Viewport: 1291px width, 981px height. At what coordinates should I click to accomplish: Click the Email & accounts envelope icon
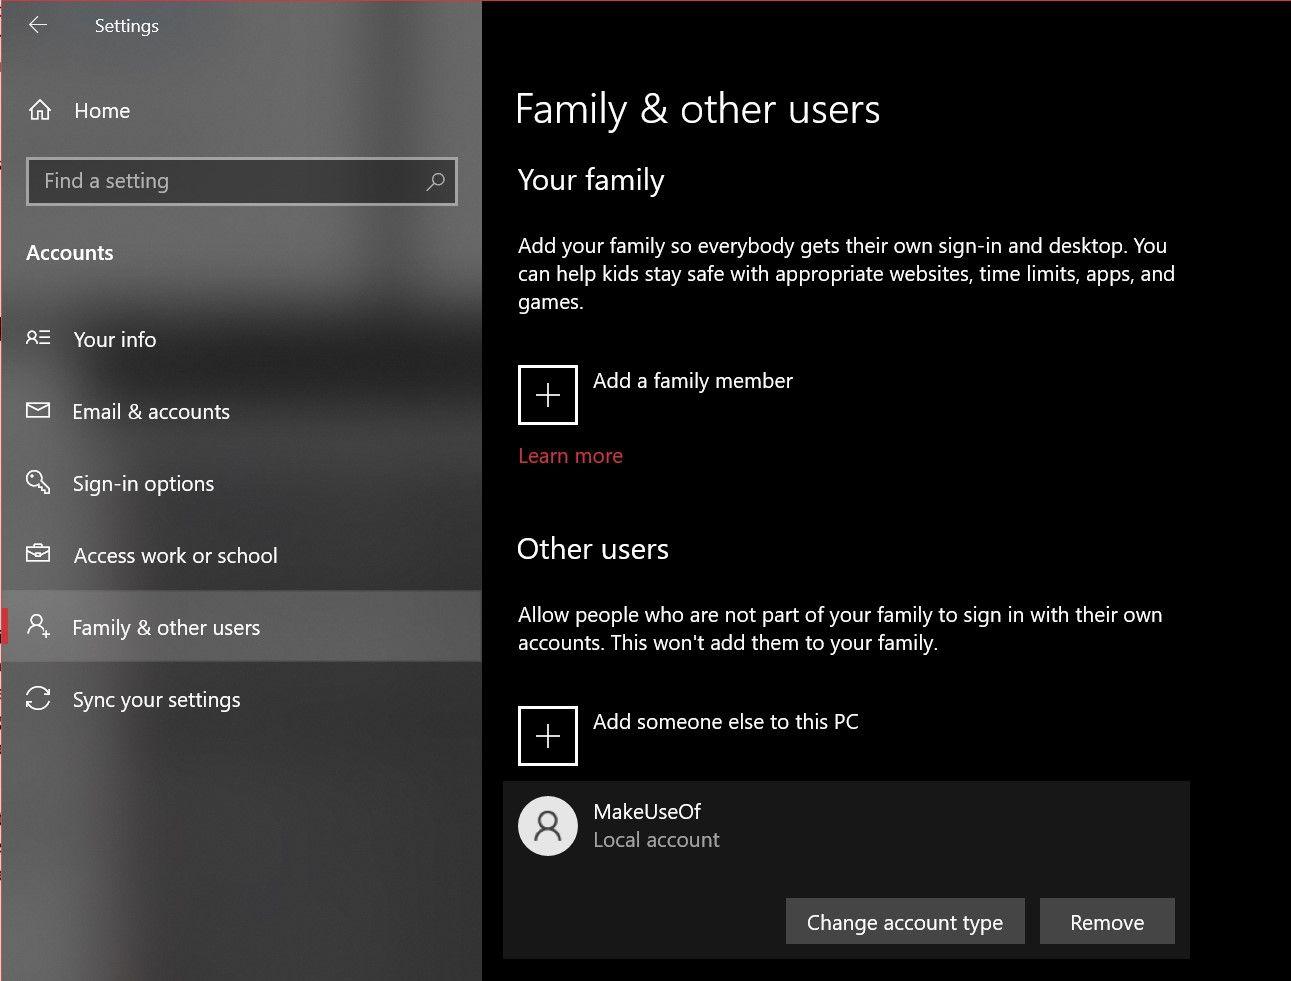[38, 410]
